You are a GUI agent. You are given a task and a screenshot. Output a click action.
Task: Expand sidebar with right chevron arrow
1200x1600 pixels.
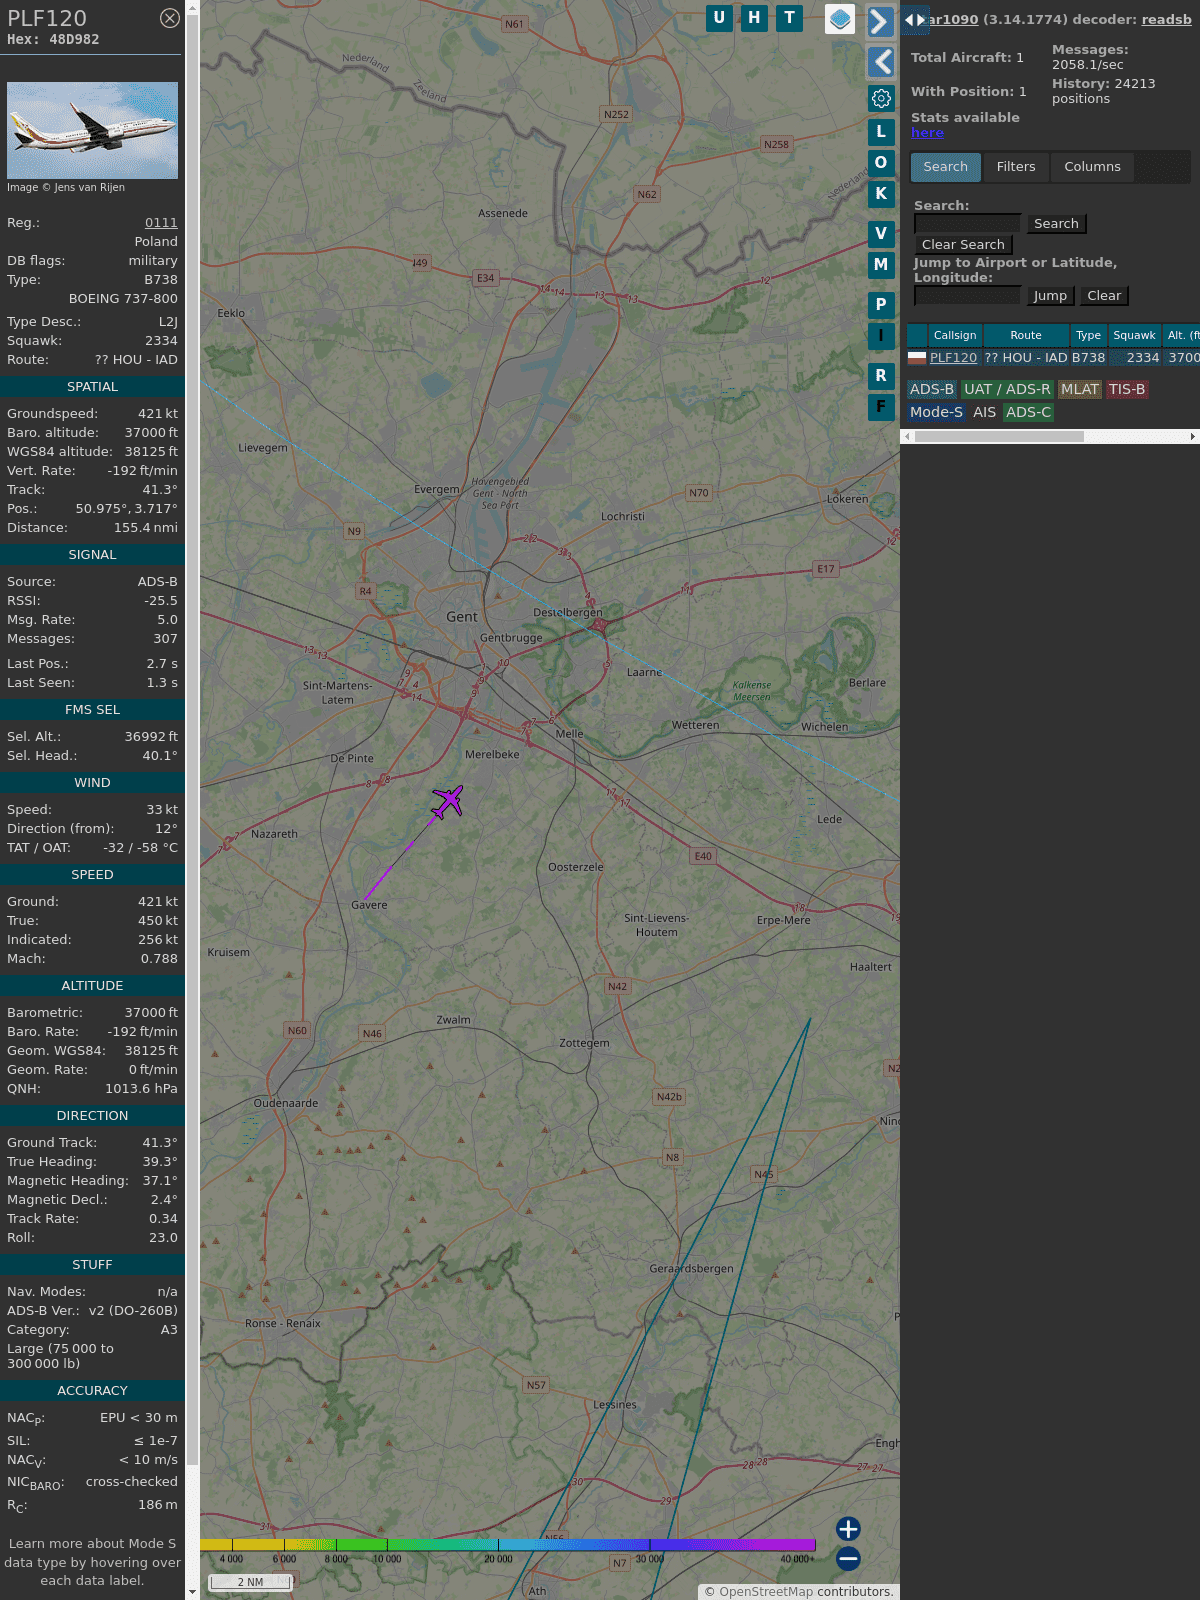(x=880, y=22)
